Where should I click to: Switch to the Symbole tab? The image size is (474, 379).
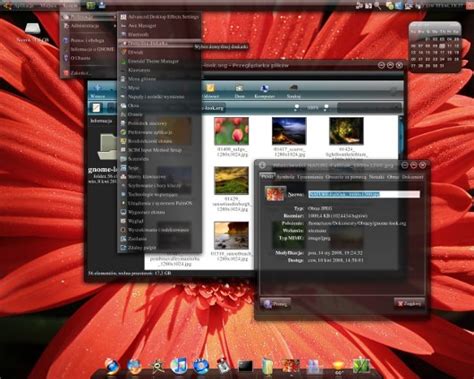click(286, 177)
